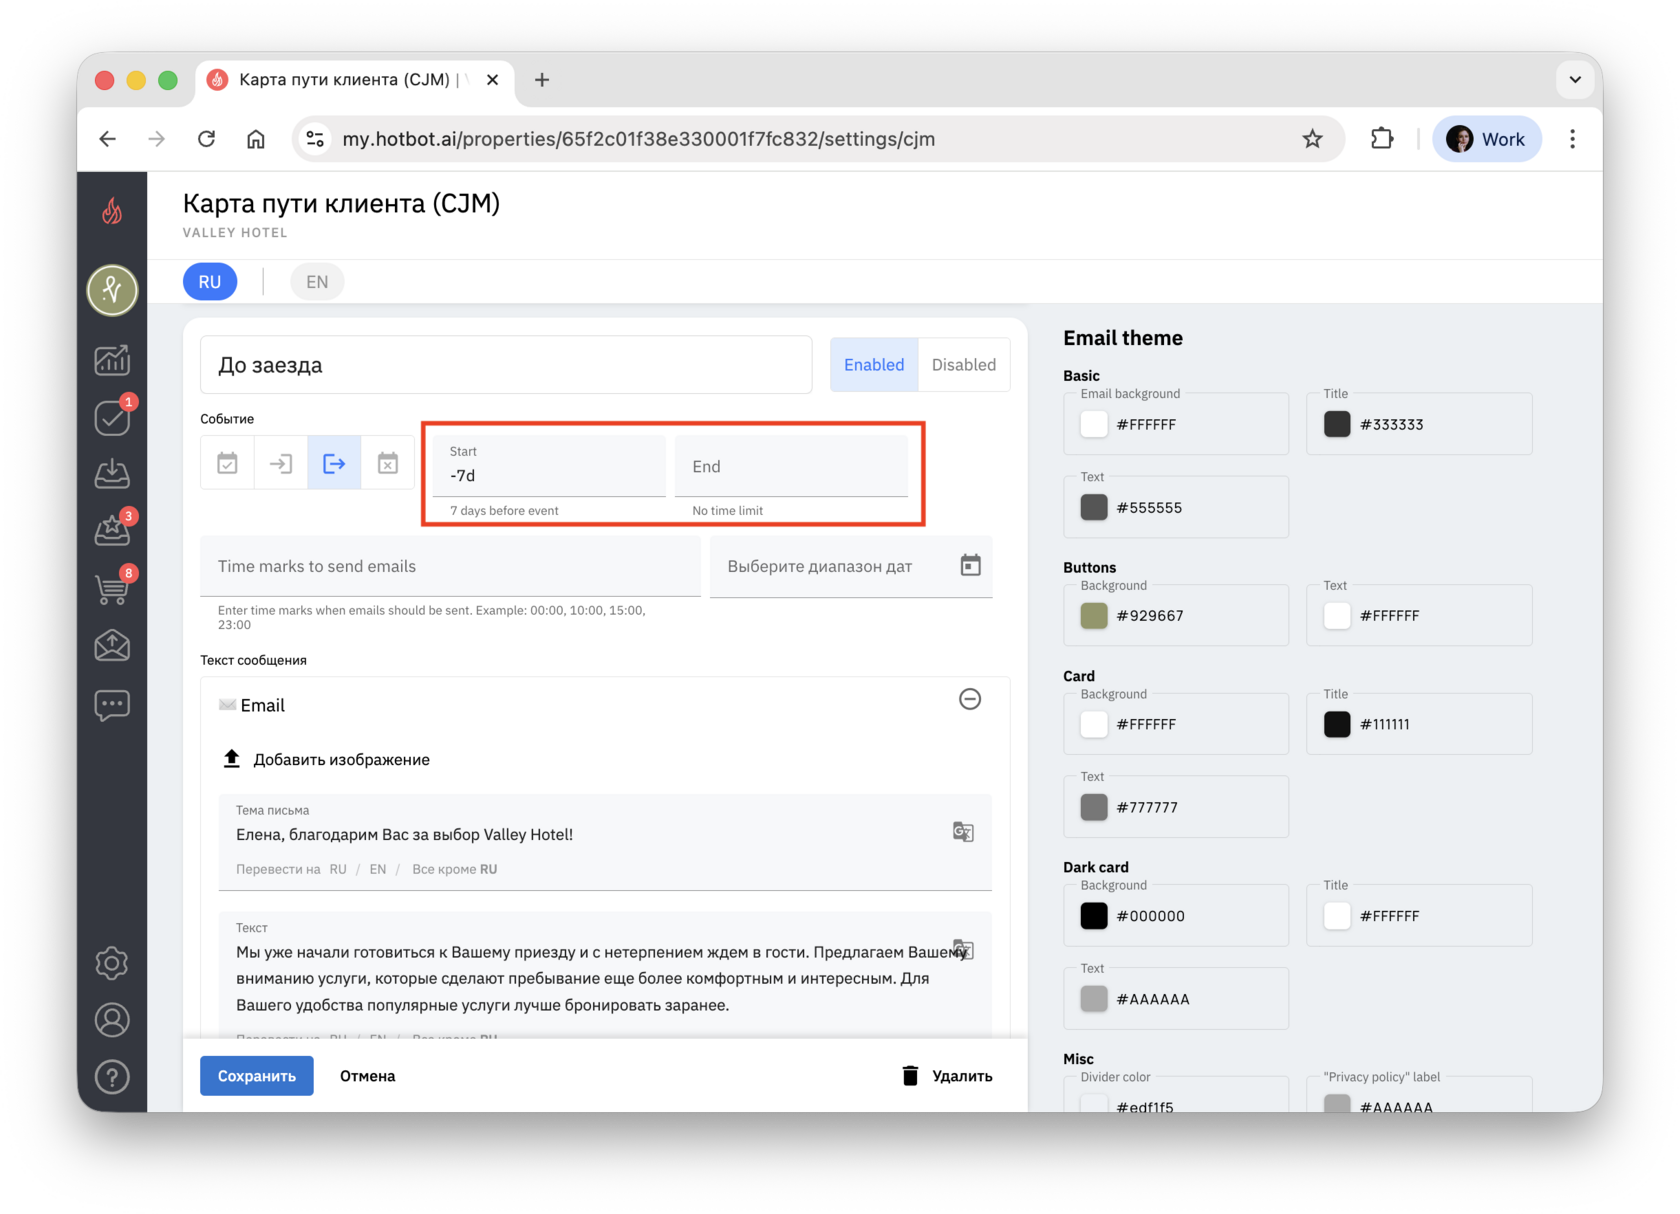
Task: Select the booking calendar-check event icon
Action: [228, 463]
